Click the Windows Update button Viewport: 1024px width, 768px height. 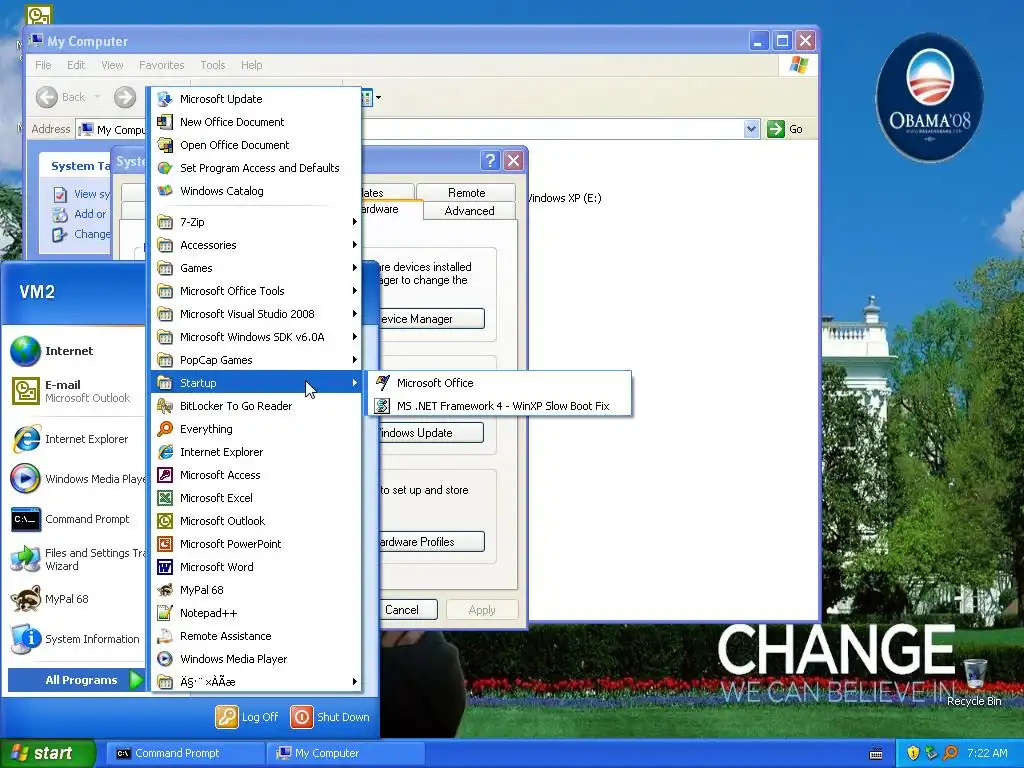click(x=431, y=432)
